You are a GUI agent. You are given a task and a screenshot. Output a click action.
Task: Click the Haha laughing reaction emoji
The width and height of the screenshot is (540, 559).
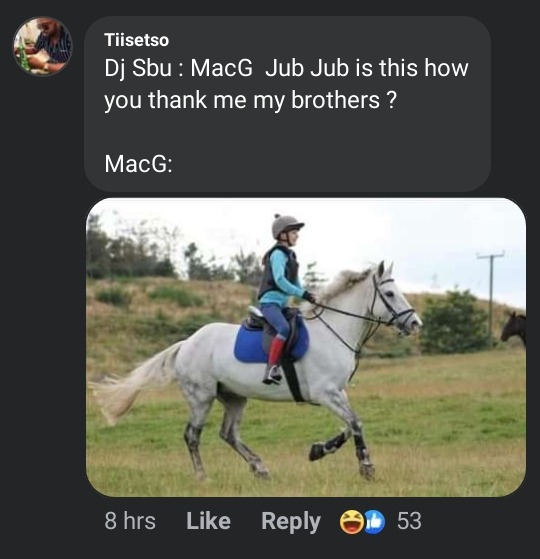click(352, 522)
